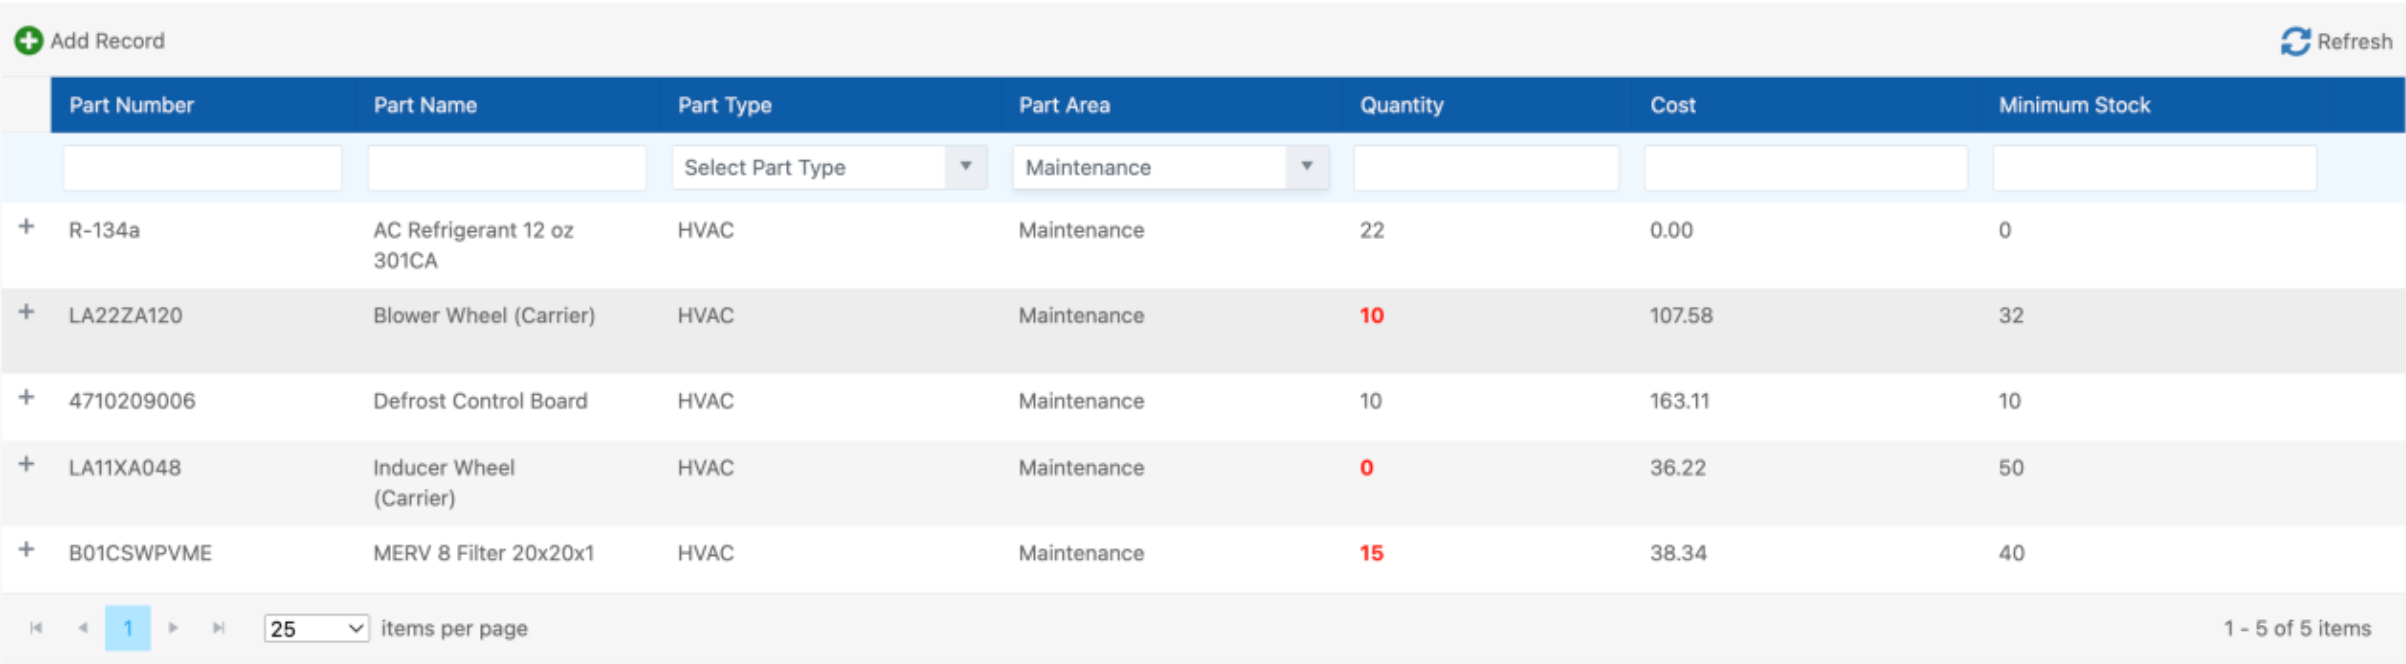Click the cost 107.58 cell
The height and width of the screenshot is (664, 2406).
[x=1681, y=316]
